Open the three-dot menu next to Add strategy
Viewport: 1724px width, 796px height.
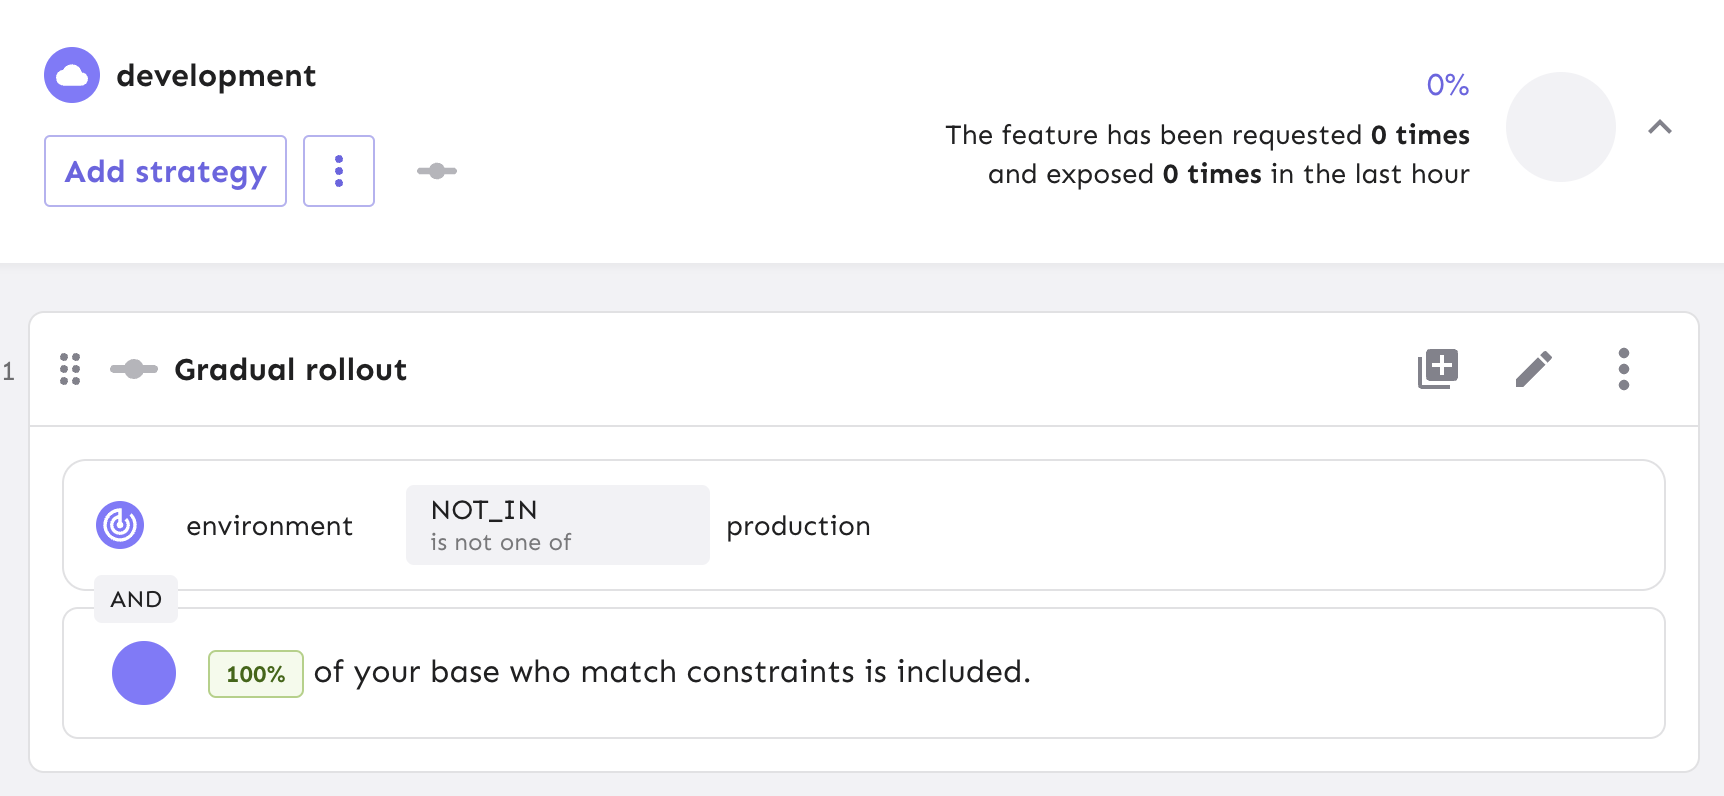pos(339,171)
